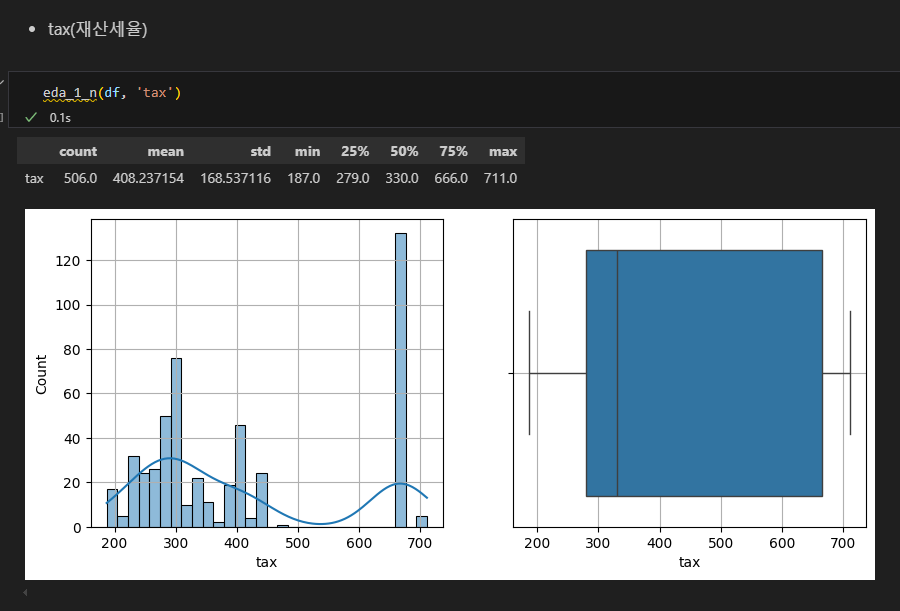900x611 pixels.
Task: Click the median value 330.0
Action: pyautogui.click(x=402, y=178)
